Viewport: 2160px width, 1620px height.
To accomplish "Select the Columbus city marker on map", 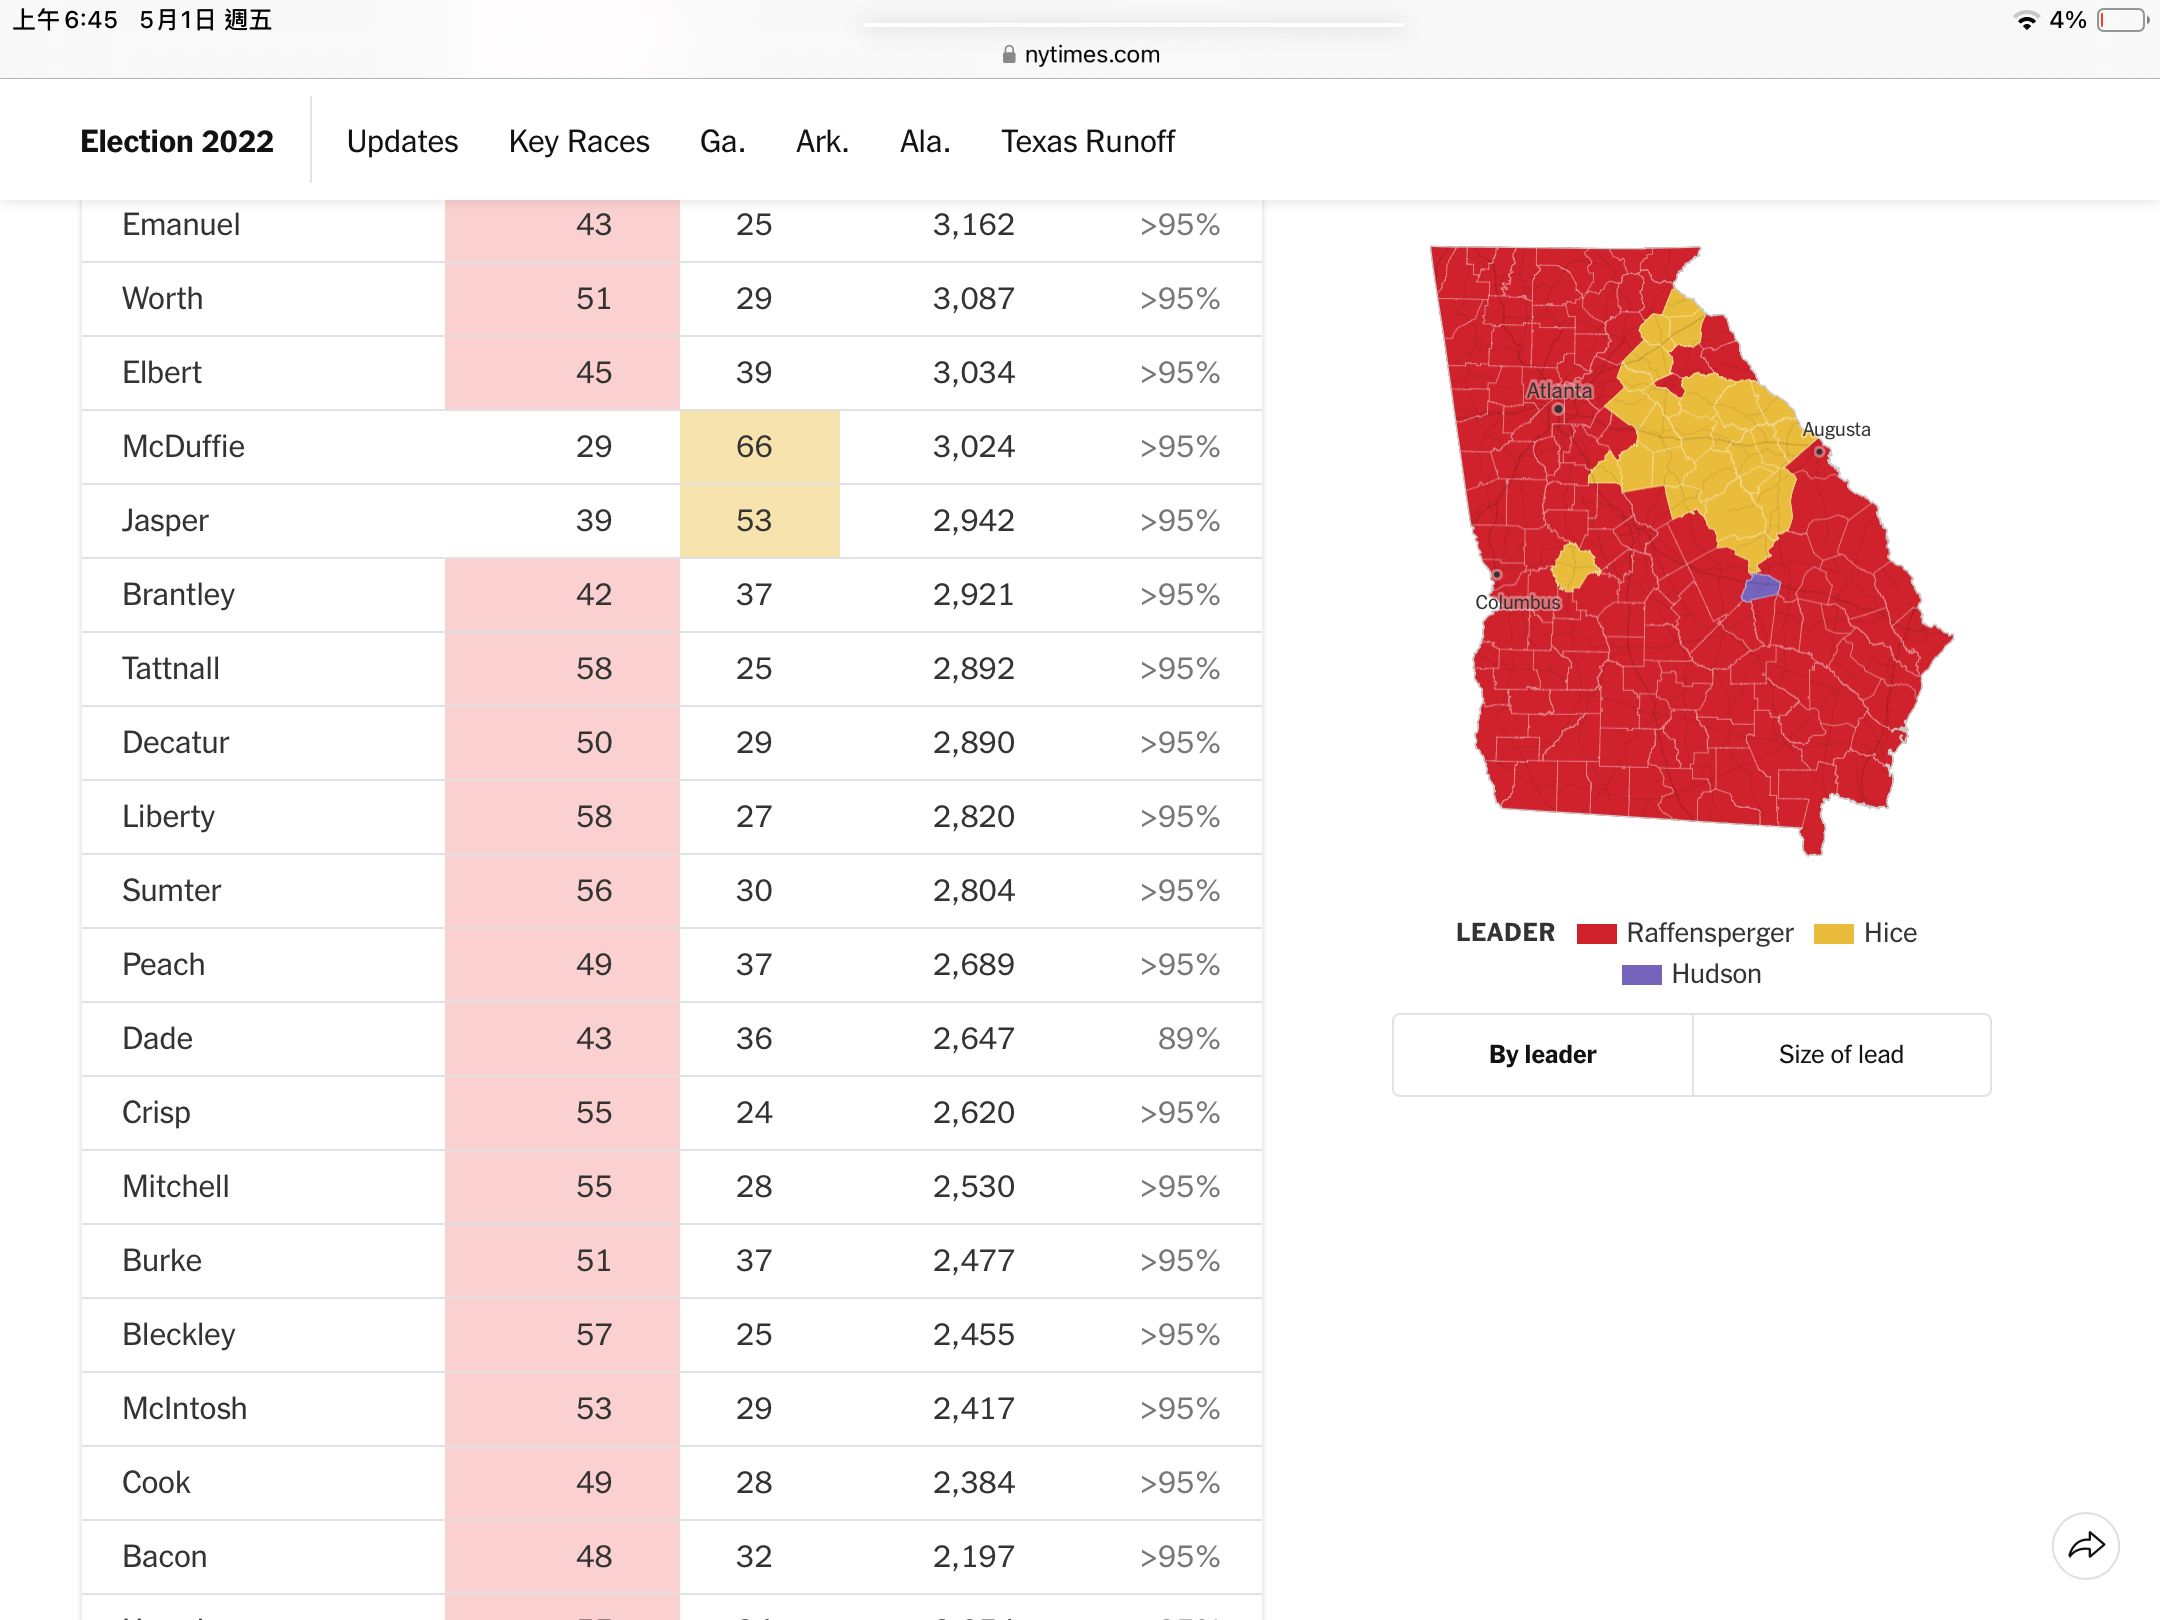I will tap(1497, 575).
